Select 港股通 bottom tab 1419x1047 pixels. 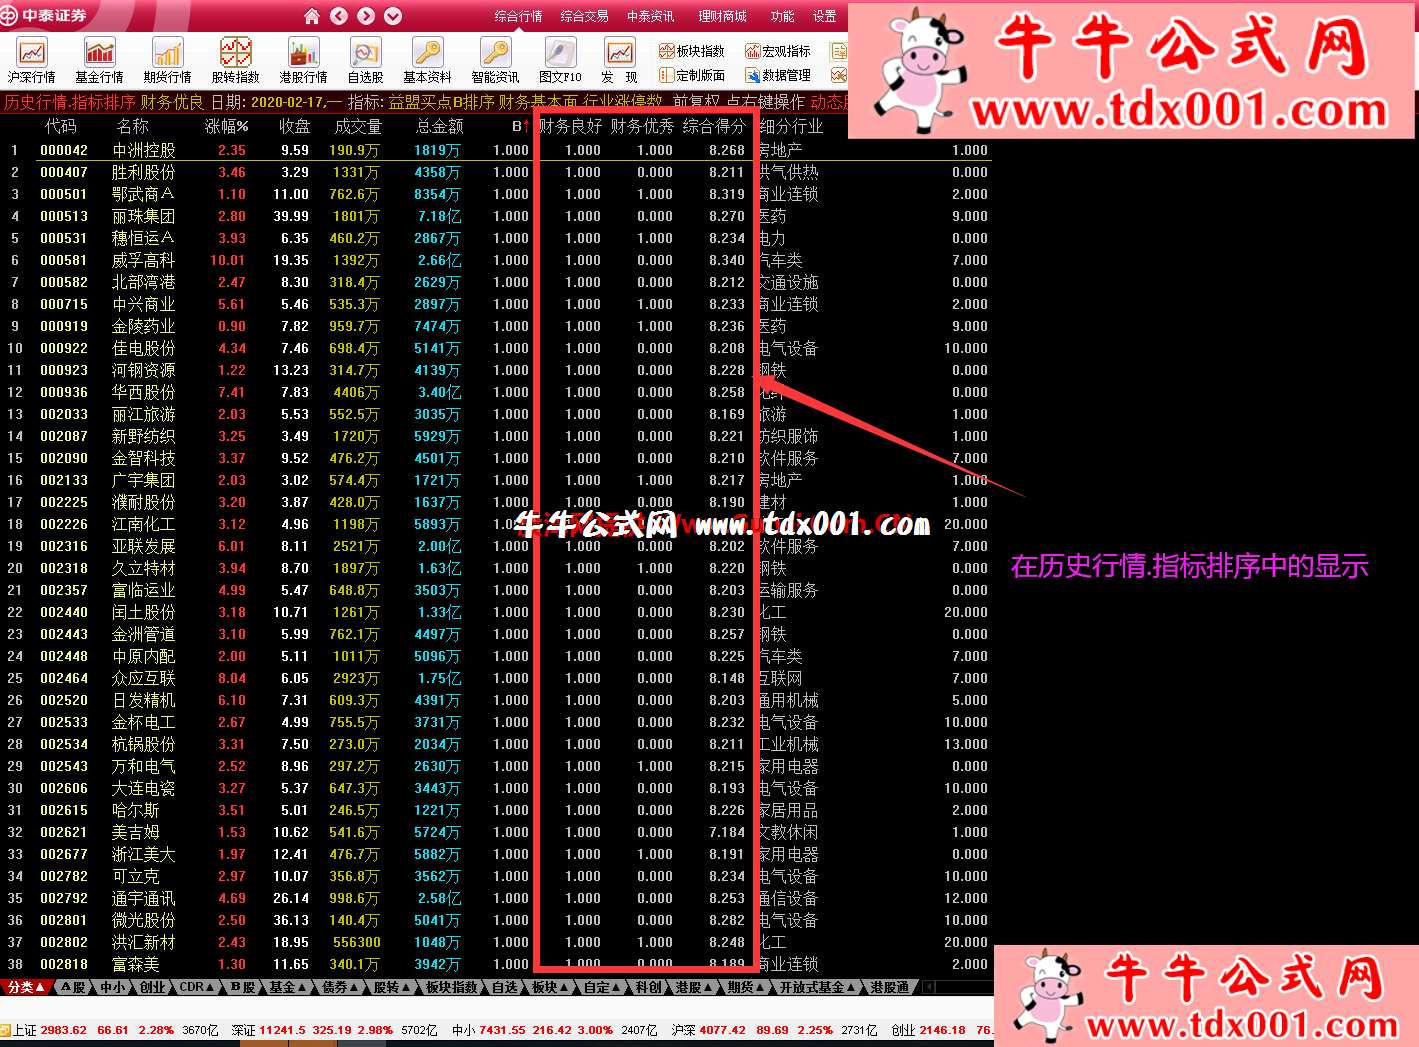click(889, 987)
